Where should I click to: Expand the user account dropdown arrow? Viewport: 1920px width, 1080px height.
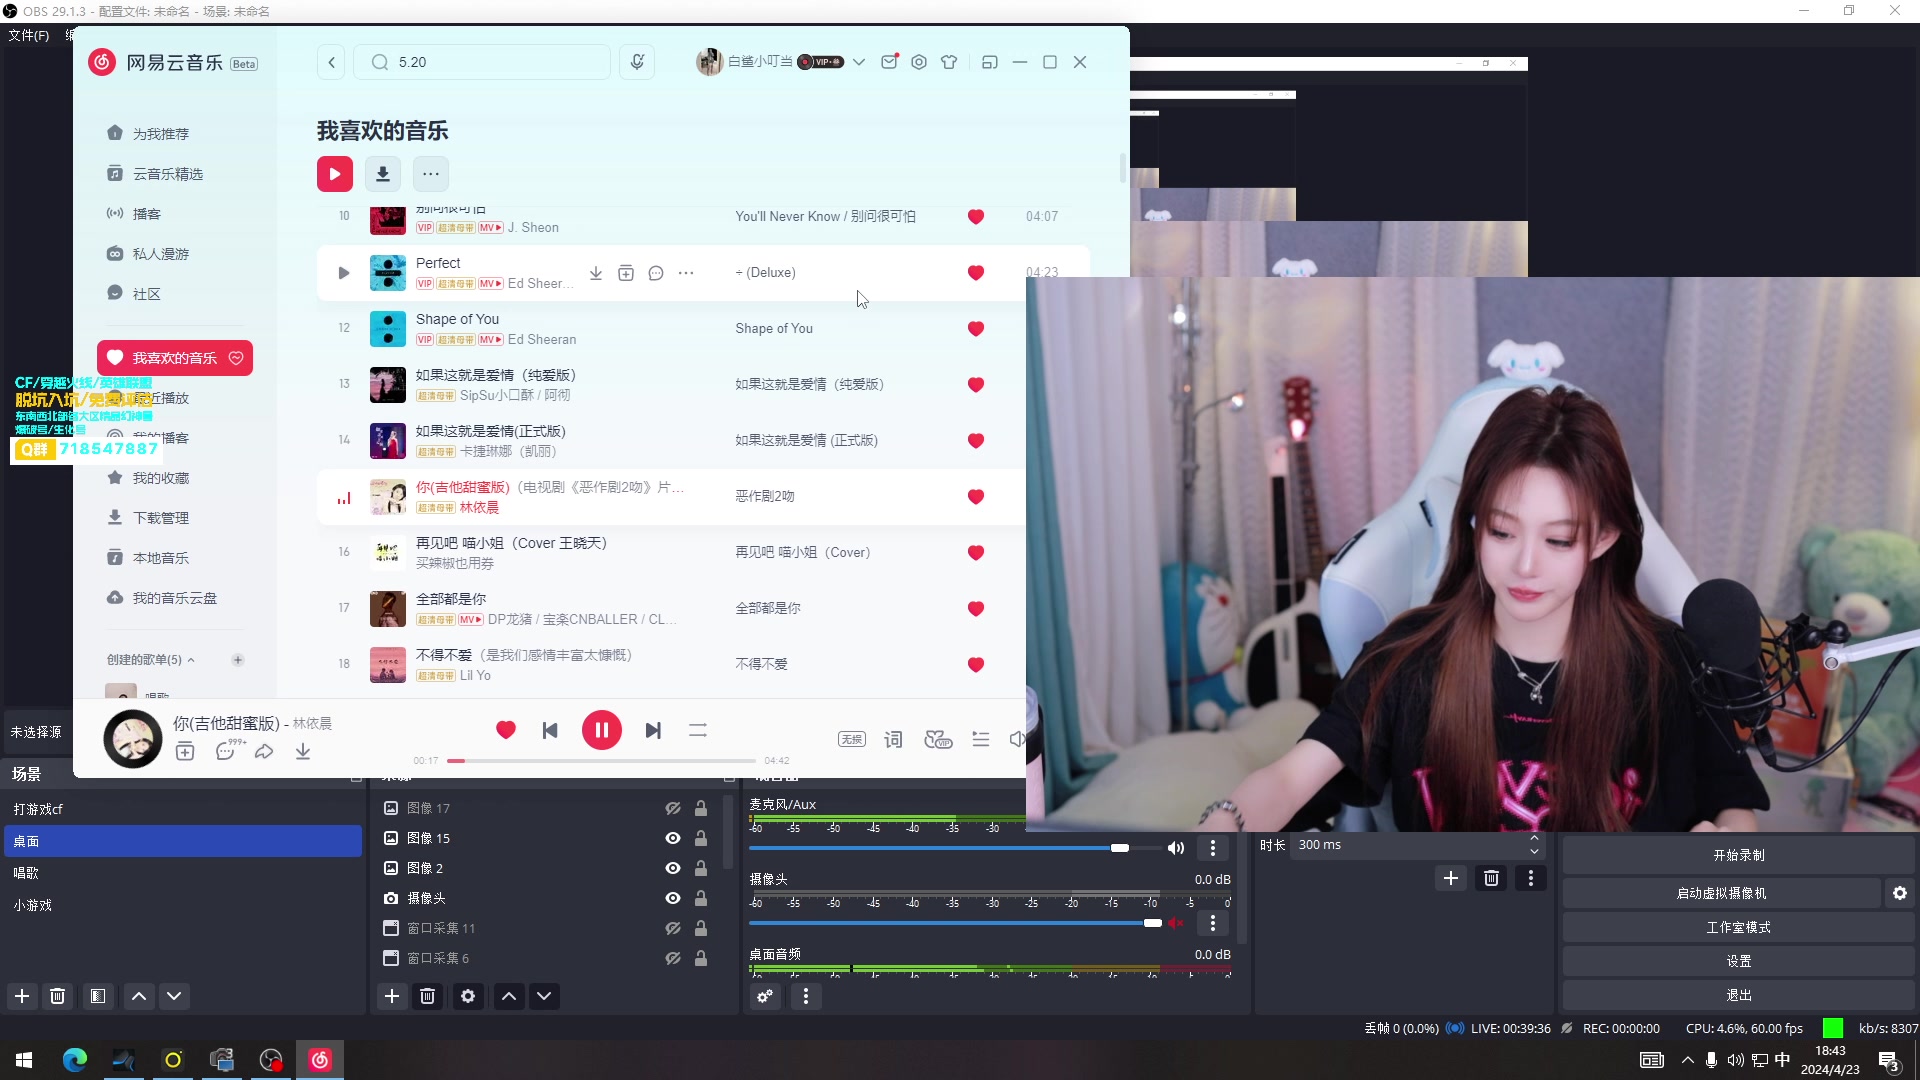859,62
